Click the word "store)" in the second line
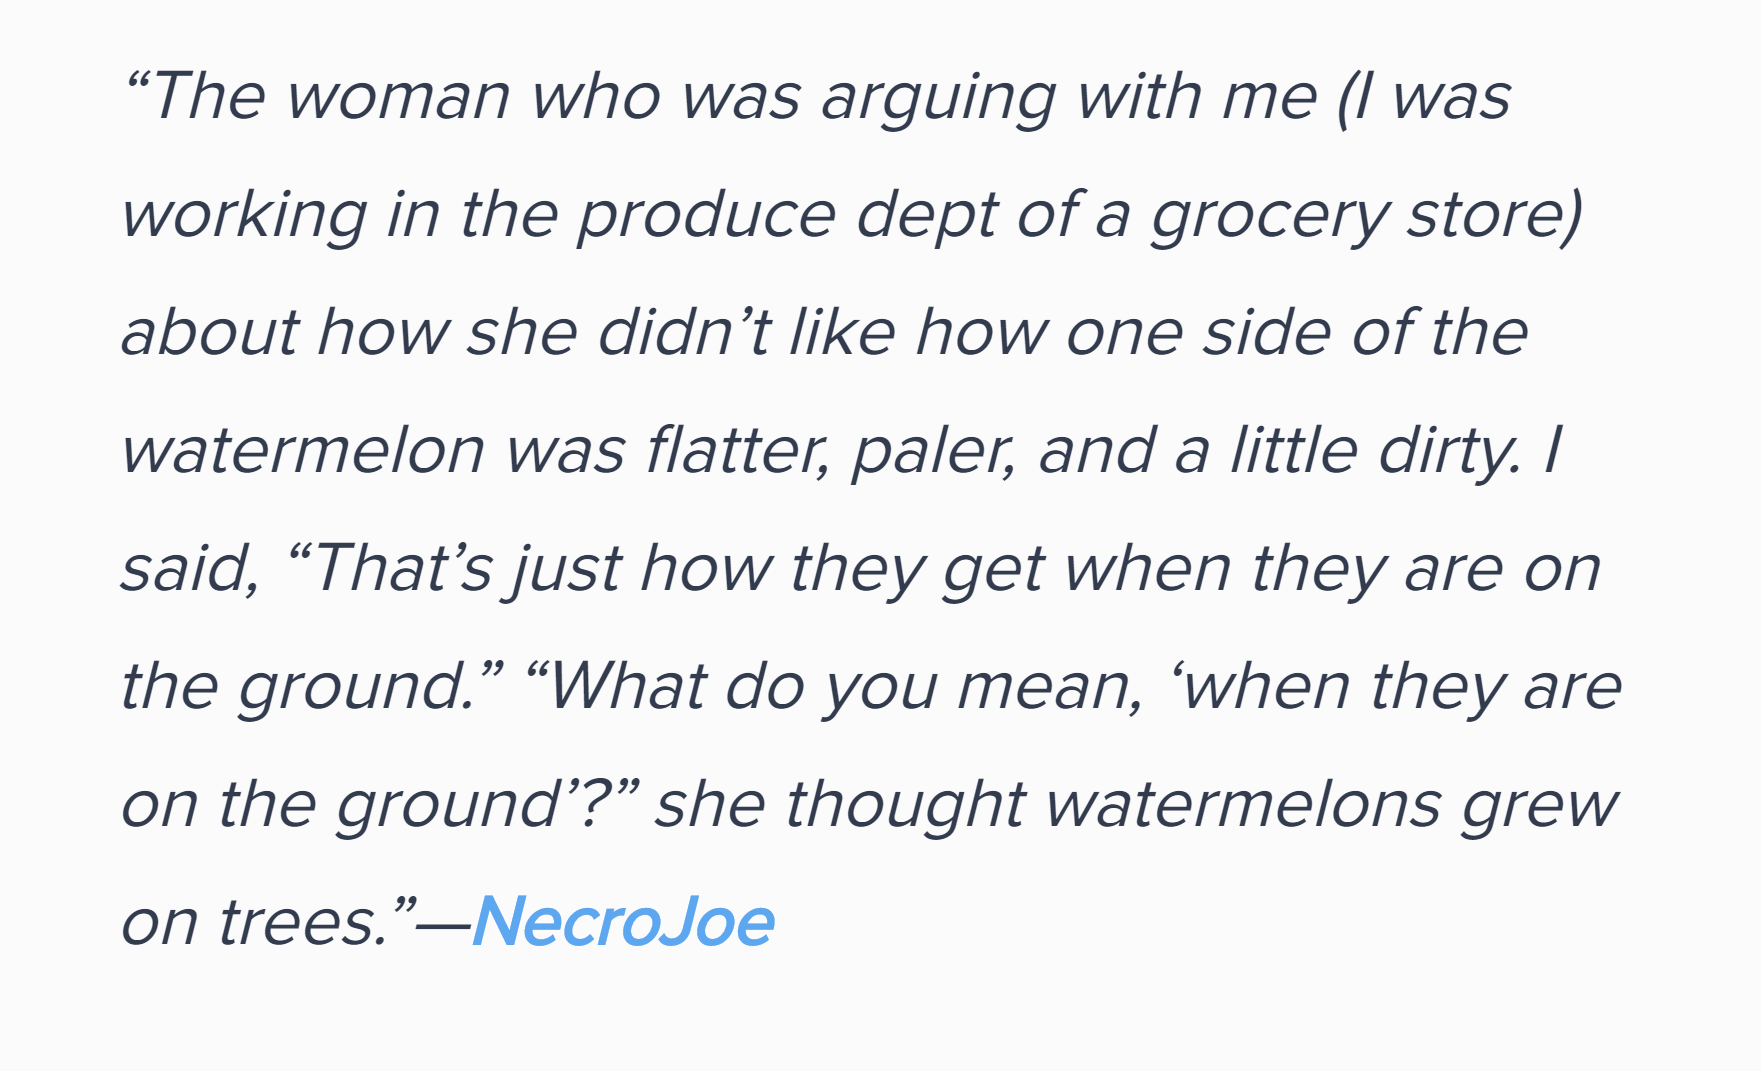Screen dimensions: 1761x1071 point(1494,215)
